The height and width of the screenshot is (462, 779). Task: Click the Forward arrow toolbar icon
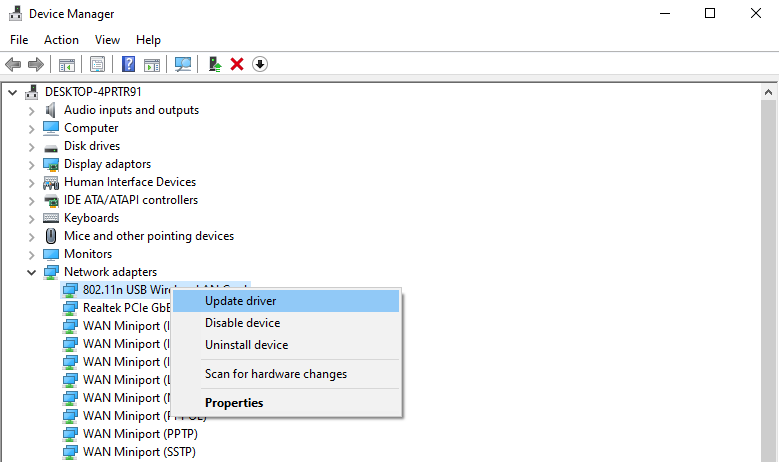[36, 64]
